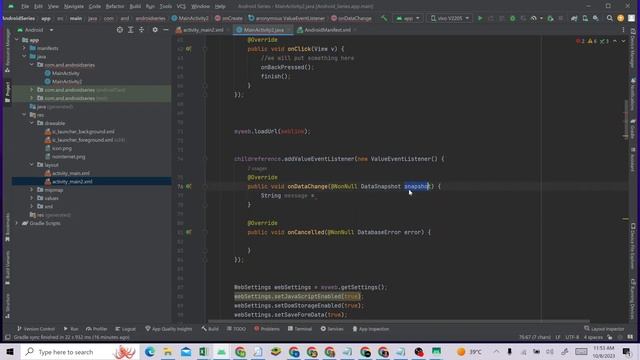The width and height of the screenshot is (640, 360).
Task: Open the Android project view dropdown
Action: pyautogui.click(x=36, y=30)
